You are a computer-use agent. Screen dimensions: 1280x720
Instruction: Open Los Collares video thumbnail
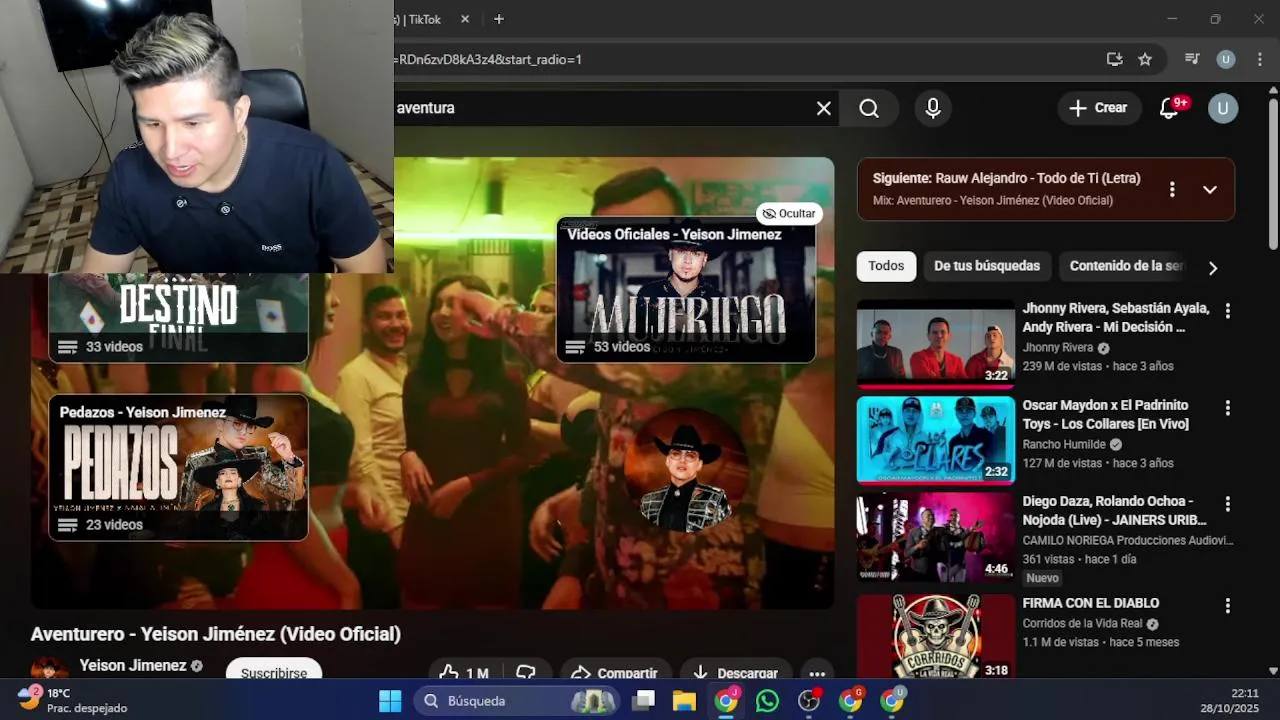click(x=936, y=440)
